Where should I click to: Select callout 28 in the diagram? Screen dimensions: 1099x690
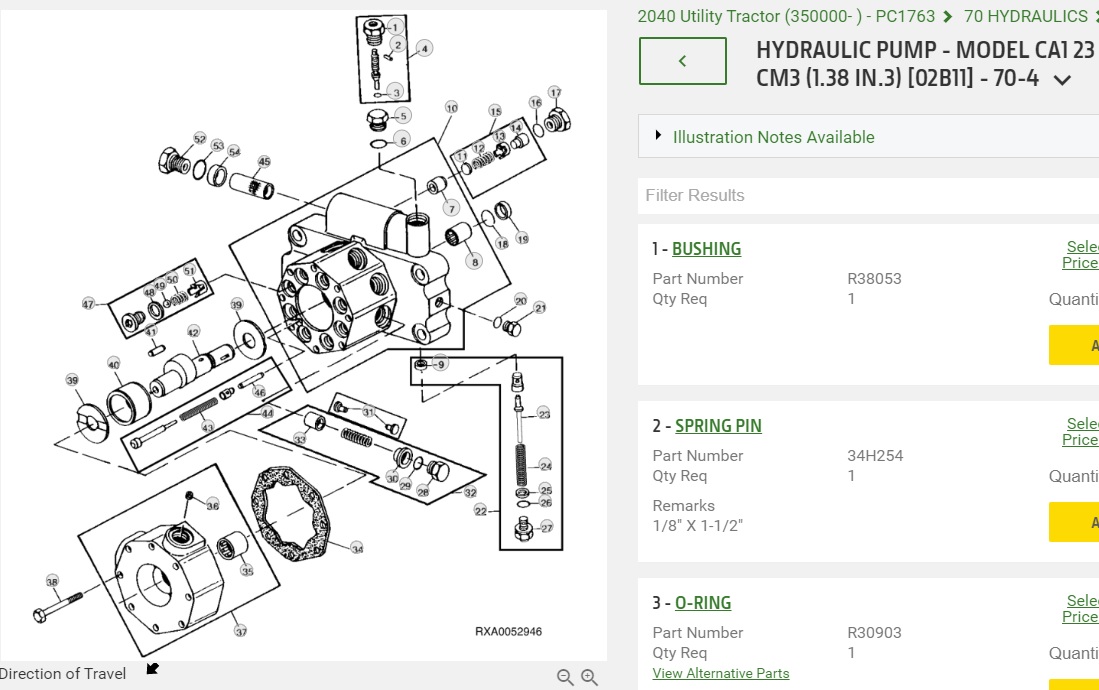[x=423, y=492]
